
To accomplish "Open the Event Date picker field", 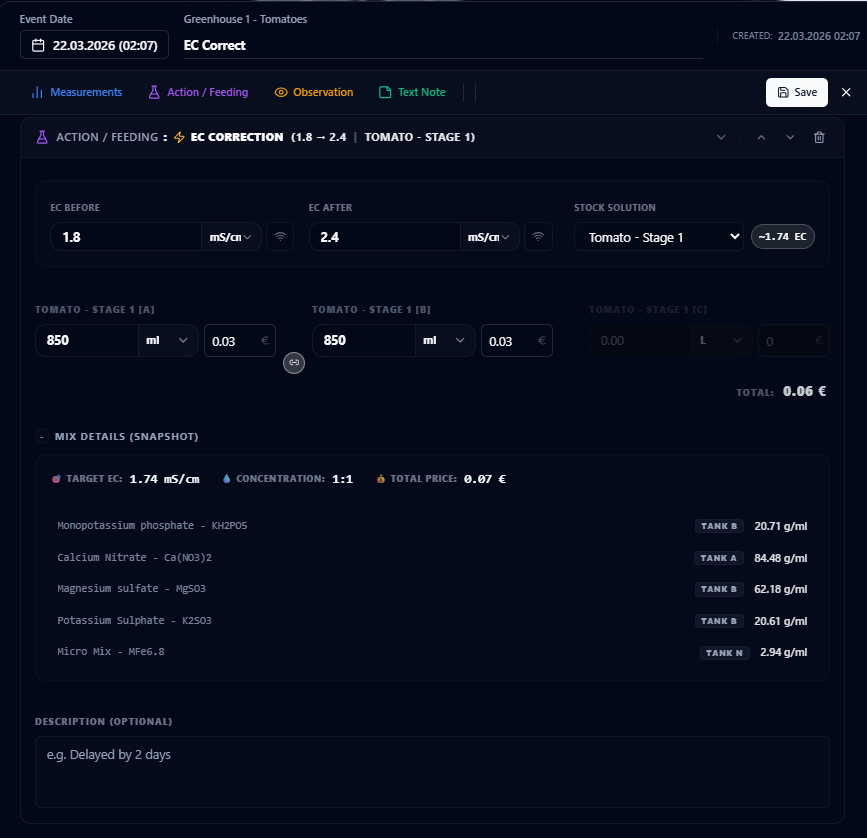I will (x=94, y=45).
